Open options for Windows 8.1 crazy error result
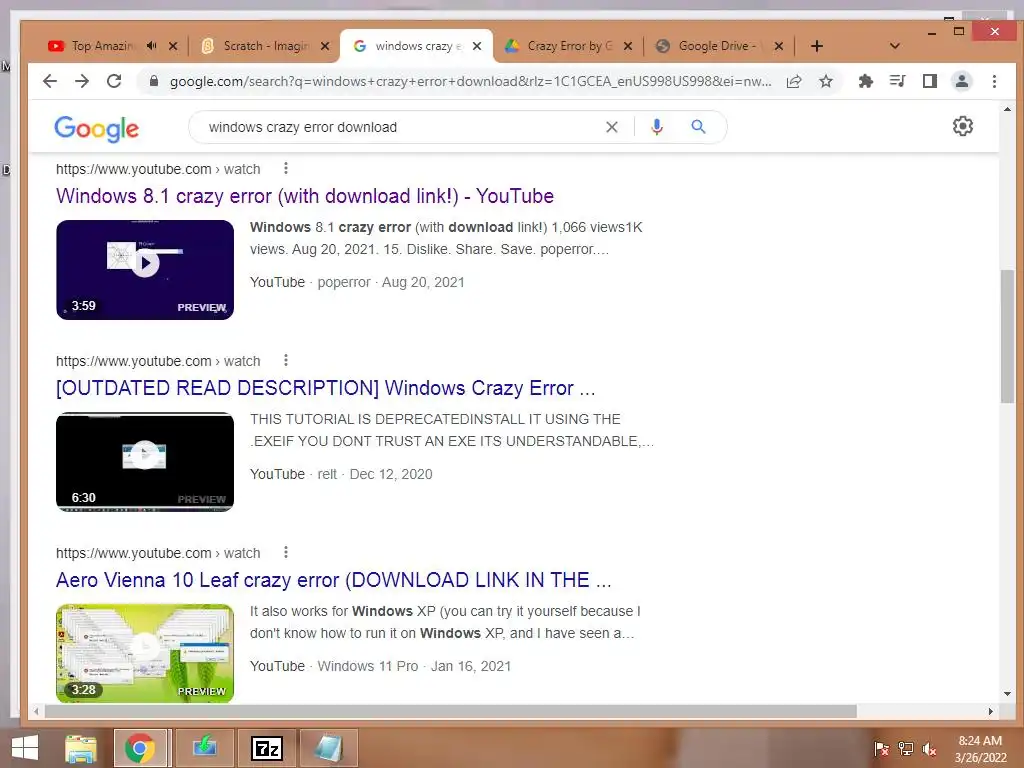1024x768 pixels. [x=285, y=168]
